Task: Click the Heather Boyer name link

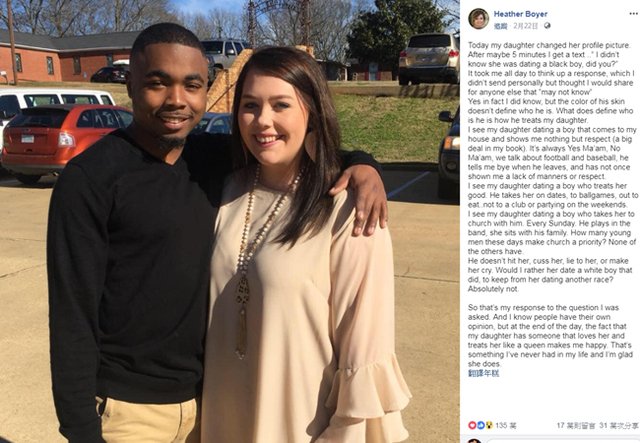Action: 520,14
